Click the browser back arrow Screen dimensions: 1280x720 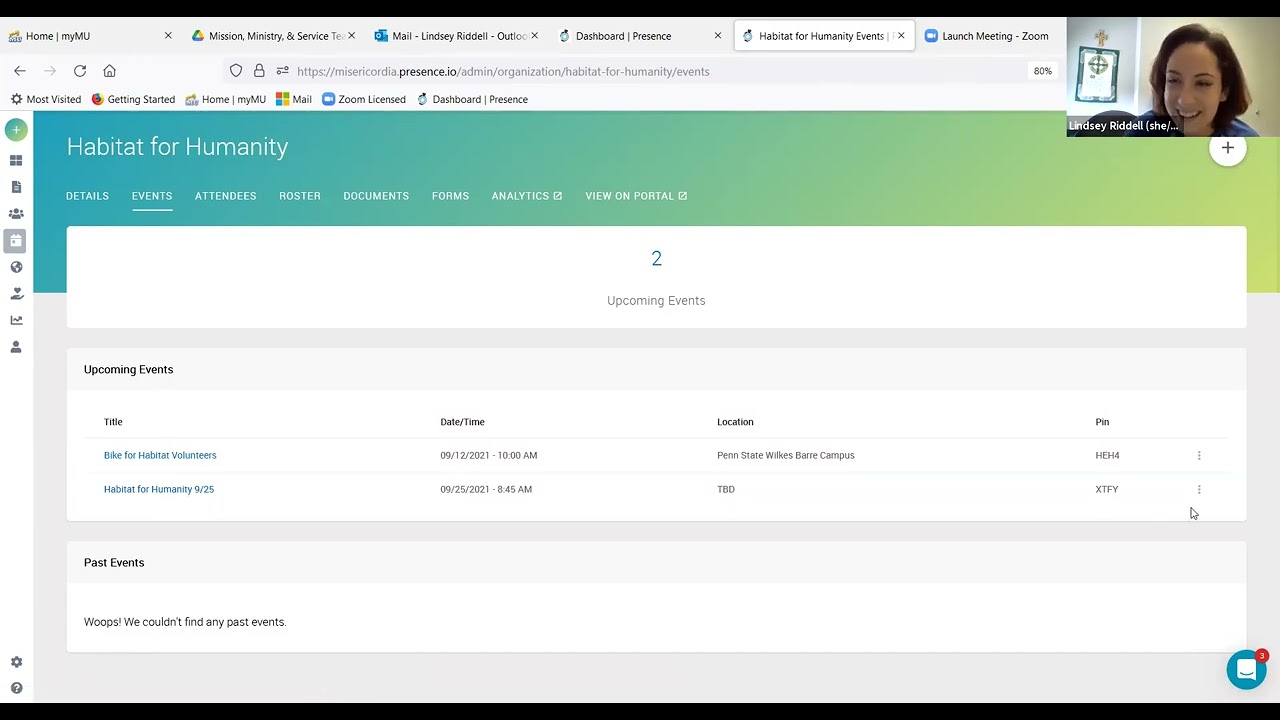pos(20,71)
